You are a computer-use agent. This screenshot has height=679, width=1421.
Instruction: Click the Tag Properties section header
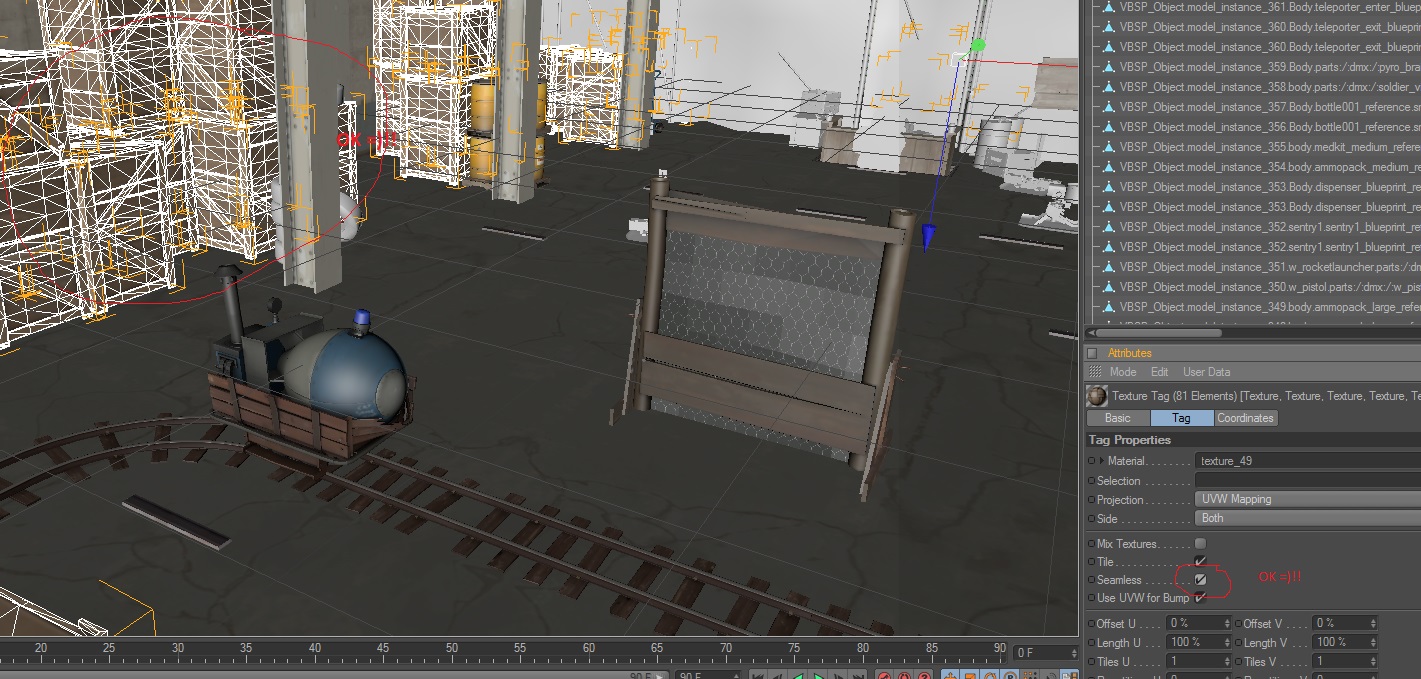point(1253,440)
